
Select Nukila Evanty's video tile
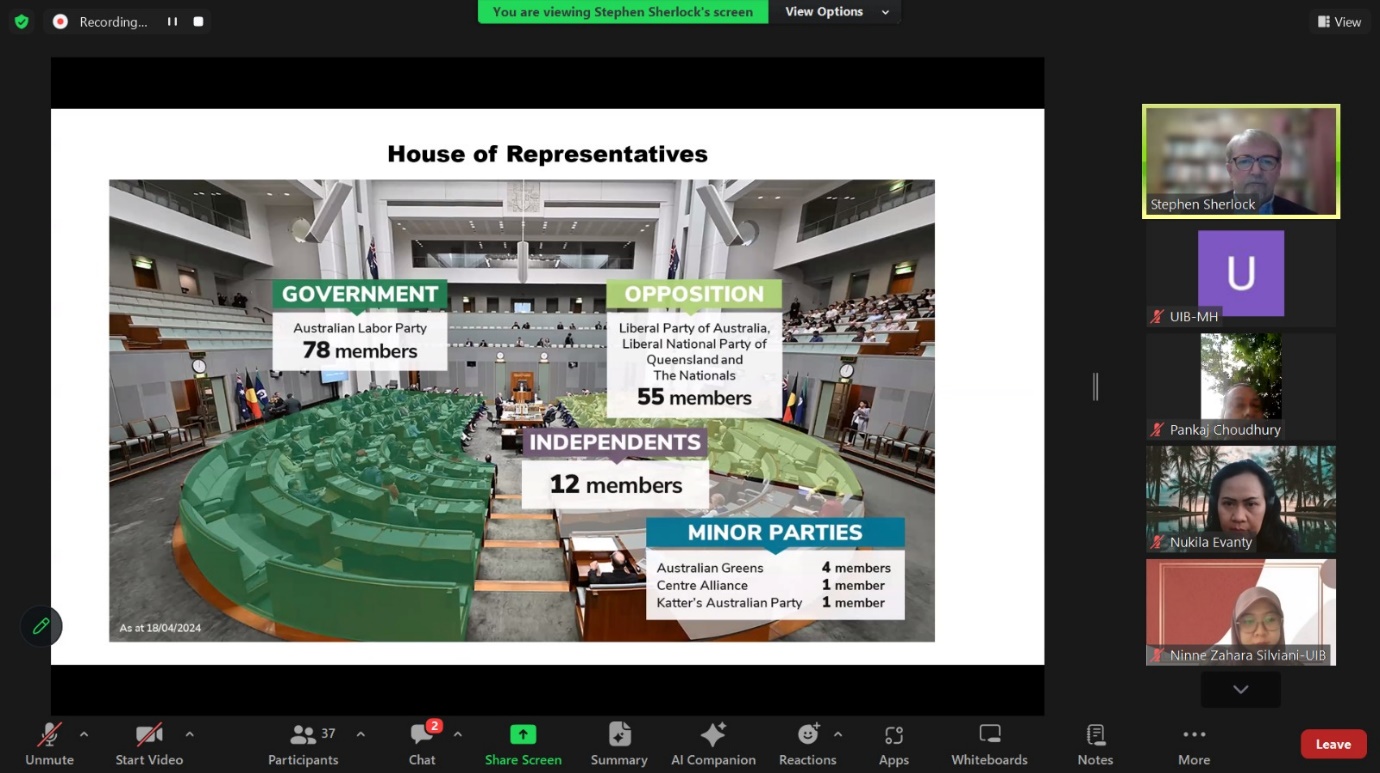[1240, 499]
